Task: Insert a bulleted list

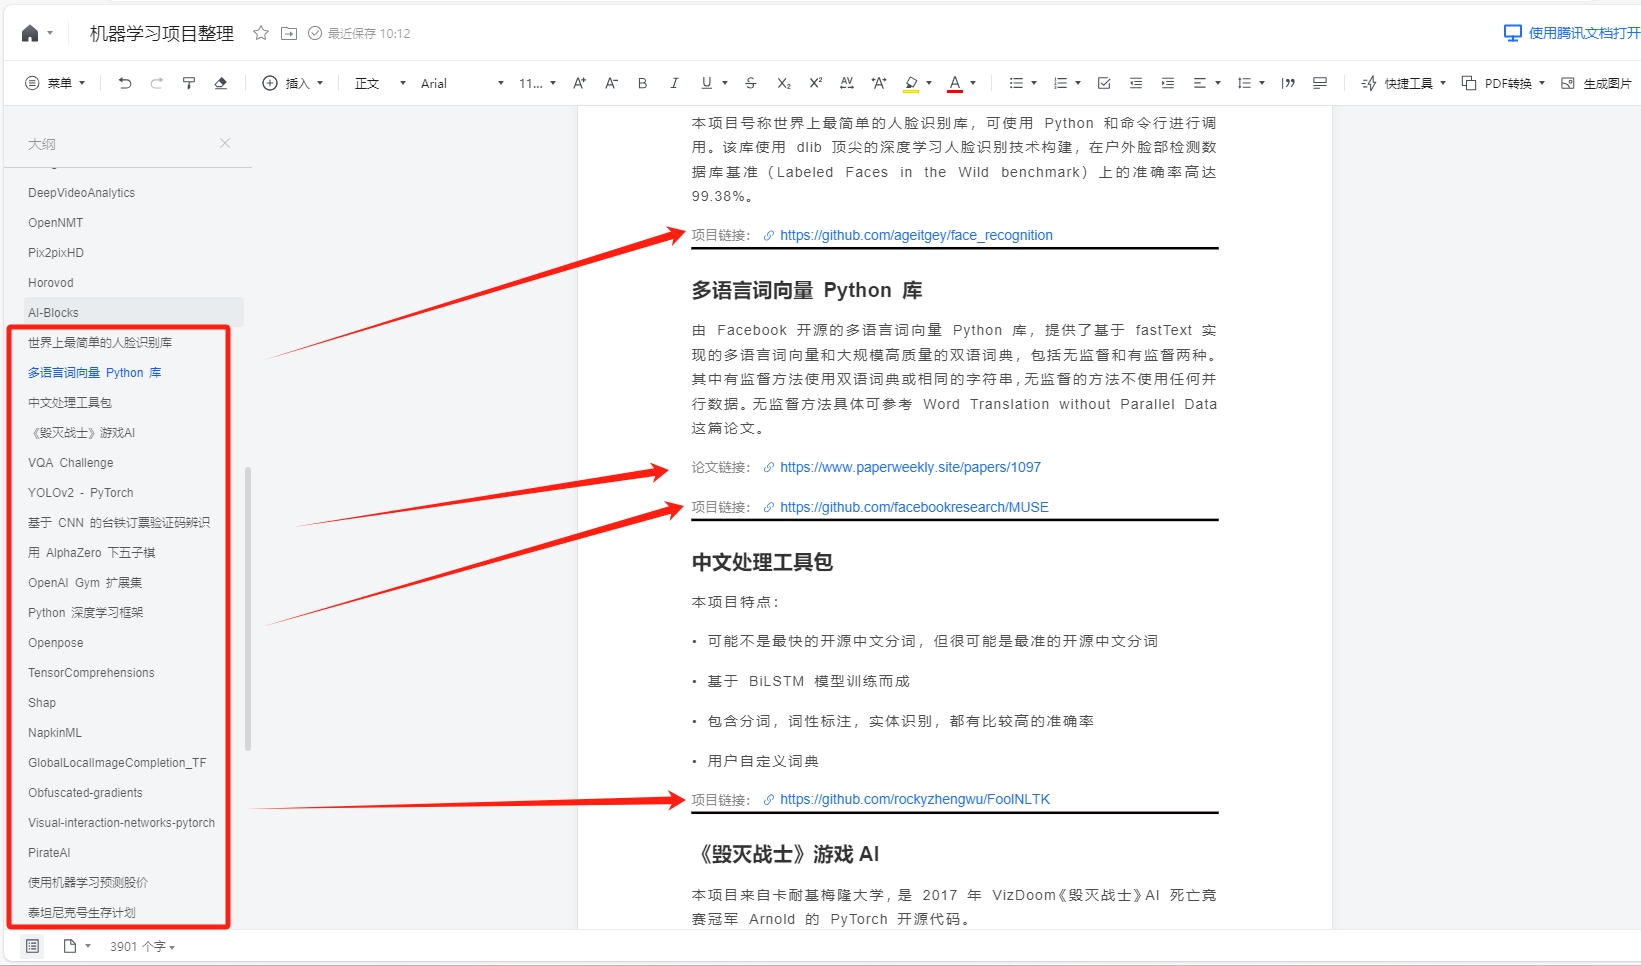Action: tap(1016, 83)
